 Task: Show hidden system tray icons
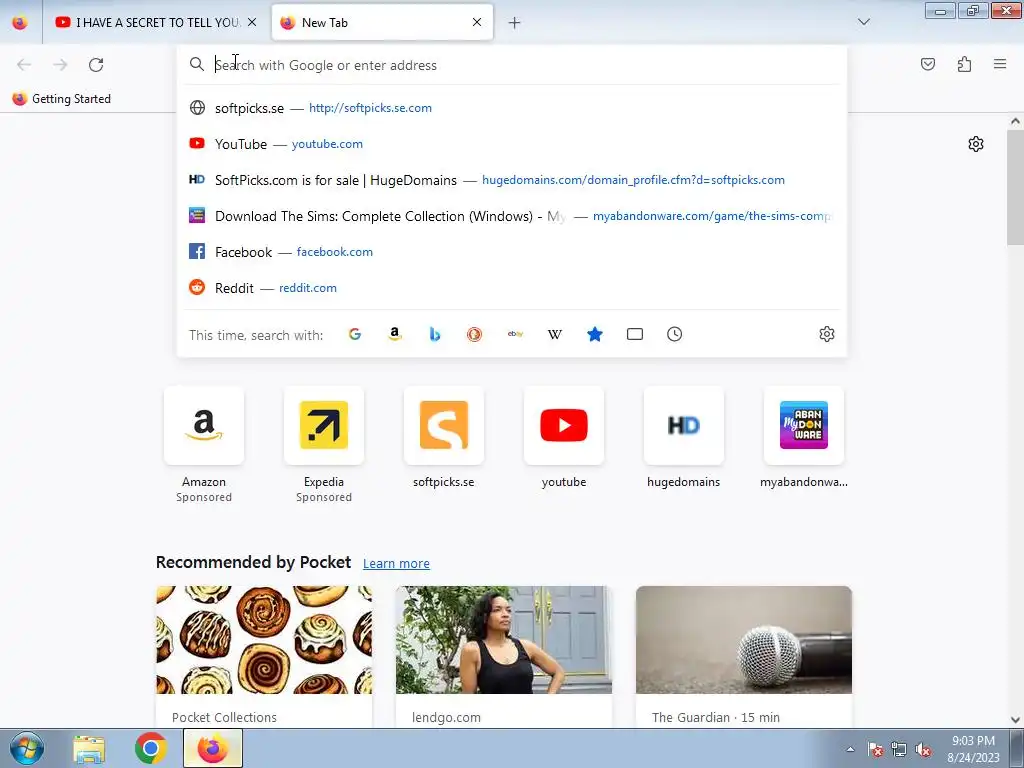(x=850, y=749)
